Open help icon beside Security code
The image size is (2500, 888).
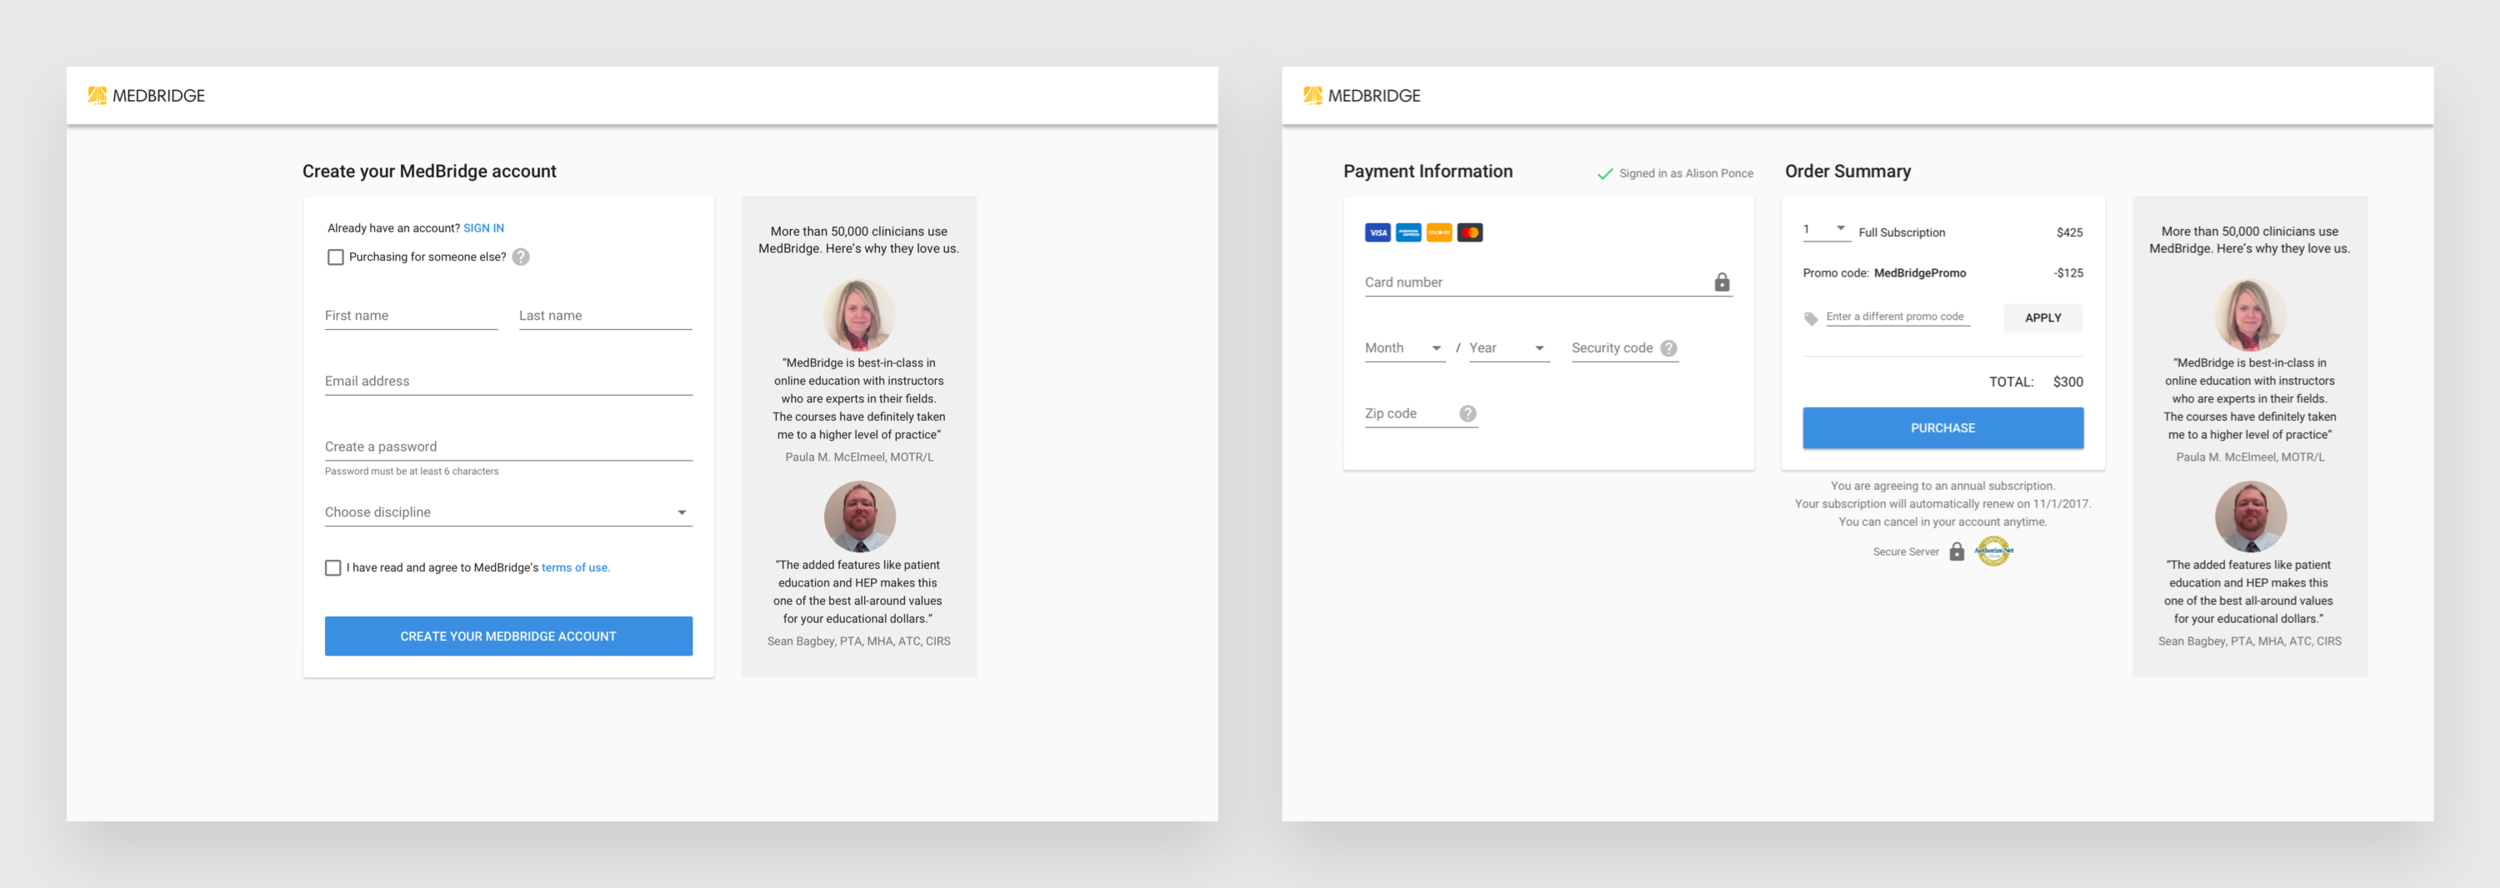click(x=1669, y=348)
